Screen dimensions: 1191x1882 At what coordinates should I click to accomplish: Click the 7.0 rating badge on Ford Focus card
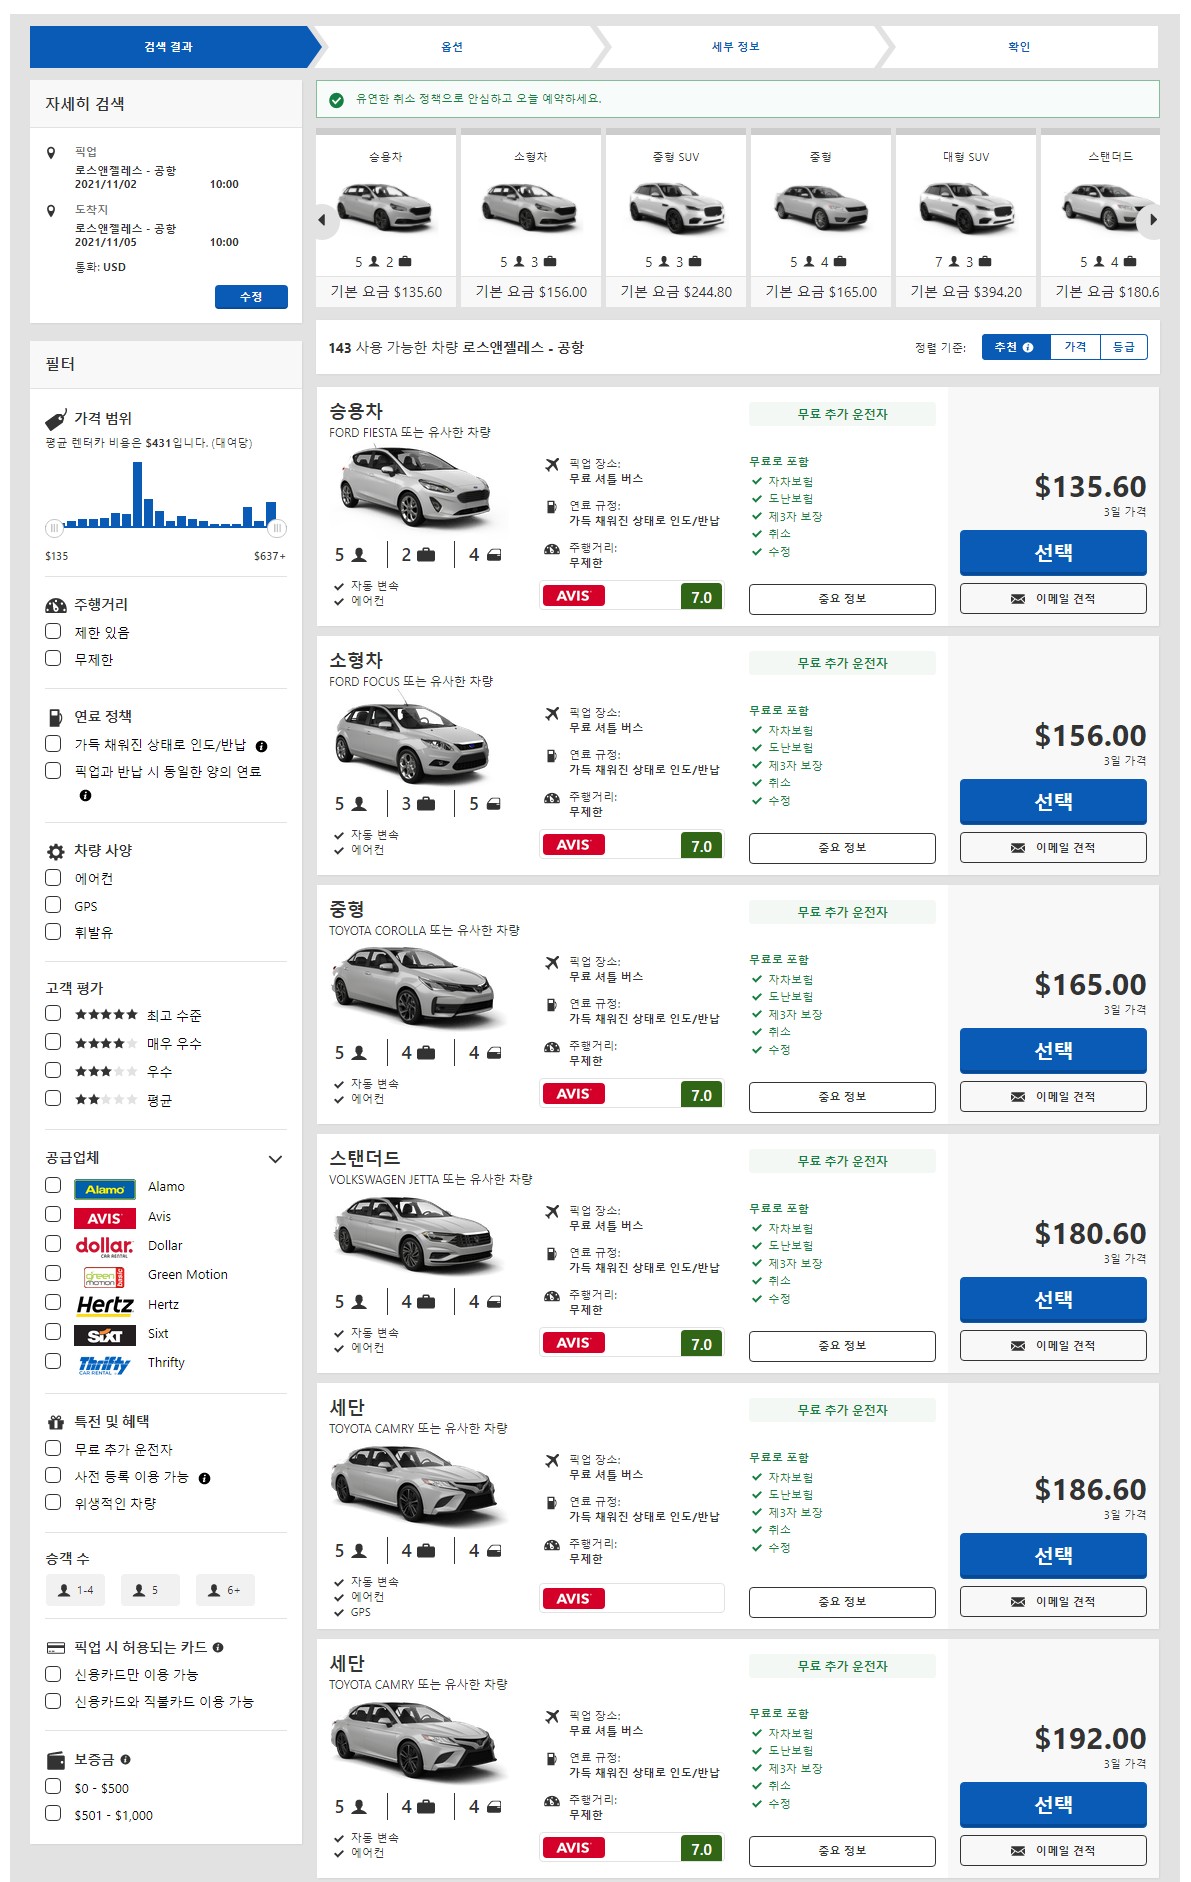[x=701, y=846]
